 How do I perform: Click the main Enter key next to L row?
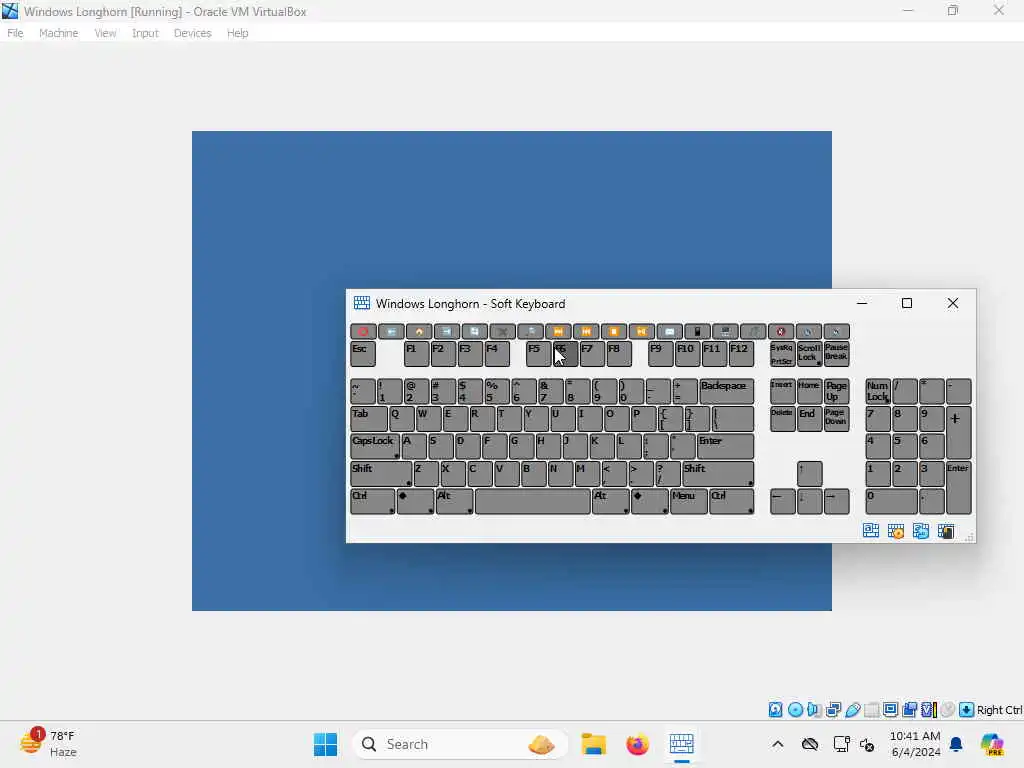pos(725,446)
